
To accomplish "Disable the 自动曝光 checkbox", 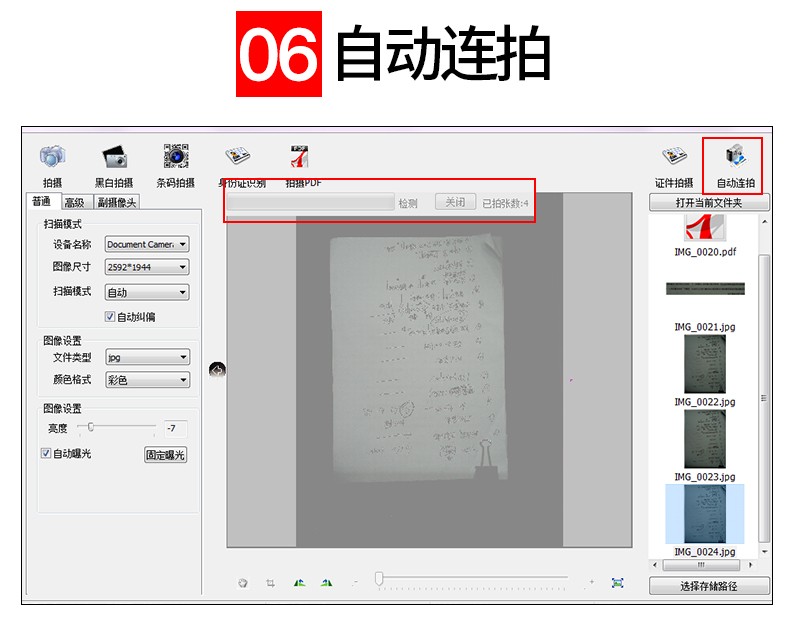I will [46, 453].
